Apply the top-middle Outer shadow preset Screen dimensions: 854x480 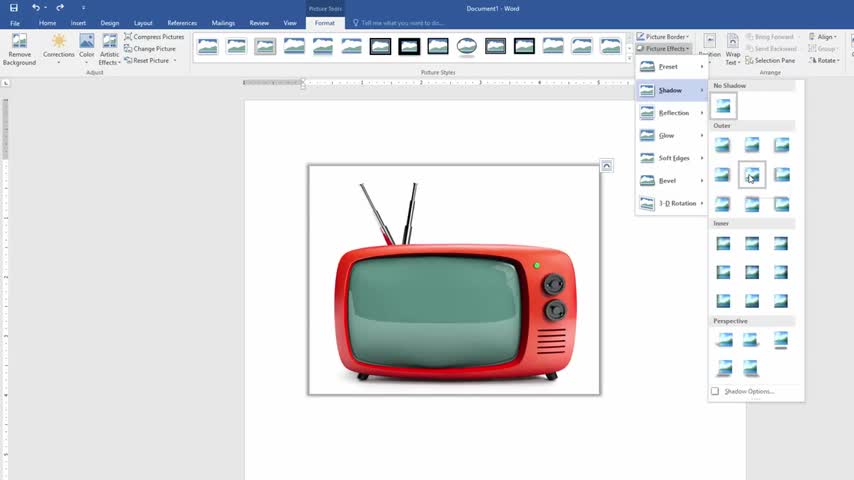click(x=752, y=145)
